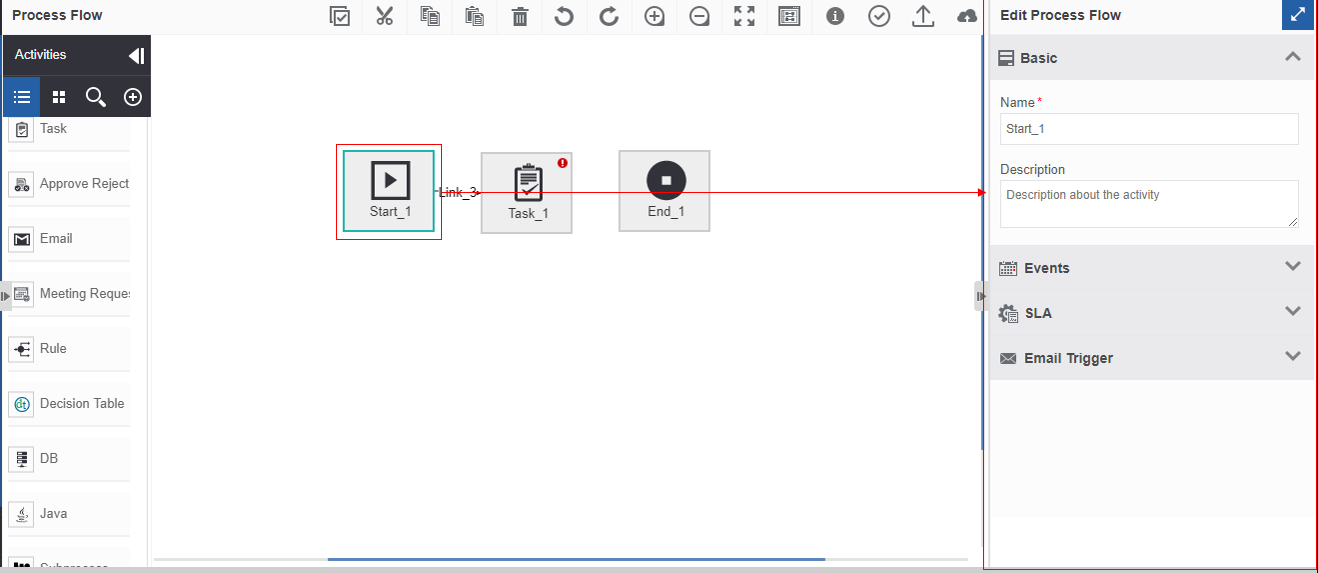Zoom in on the canvas with the plus magnifier

(654, 16)
